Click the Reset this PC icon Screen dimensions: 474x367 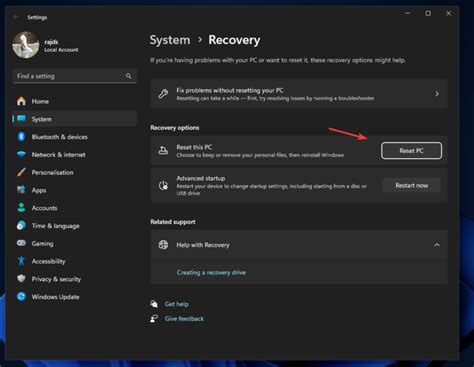(163, 150)
